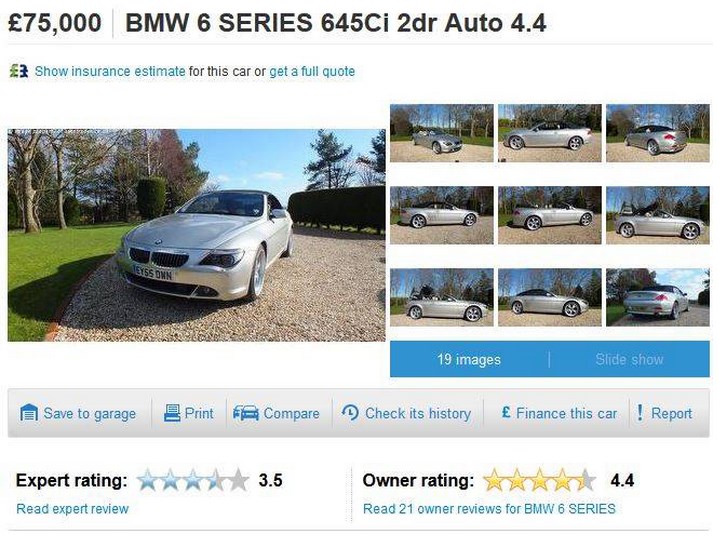Click the green pound insurance estimate icon

click(19, 71)
